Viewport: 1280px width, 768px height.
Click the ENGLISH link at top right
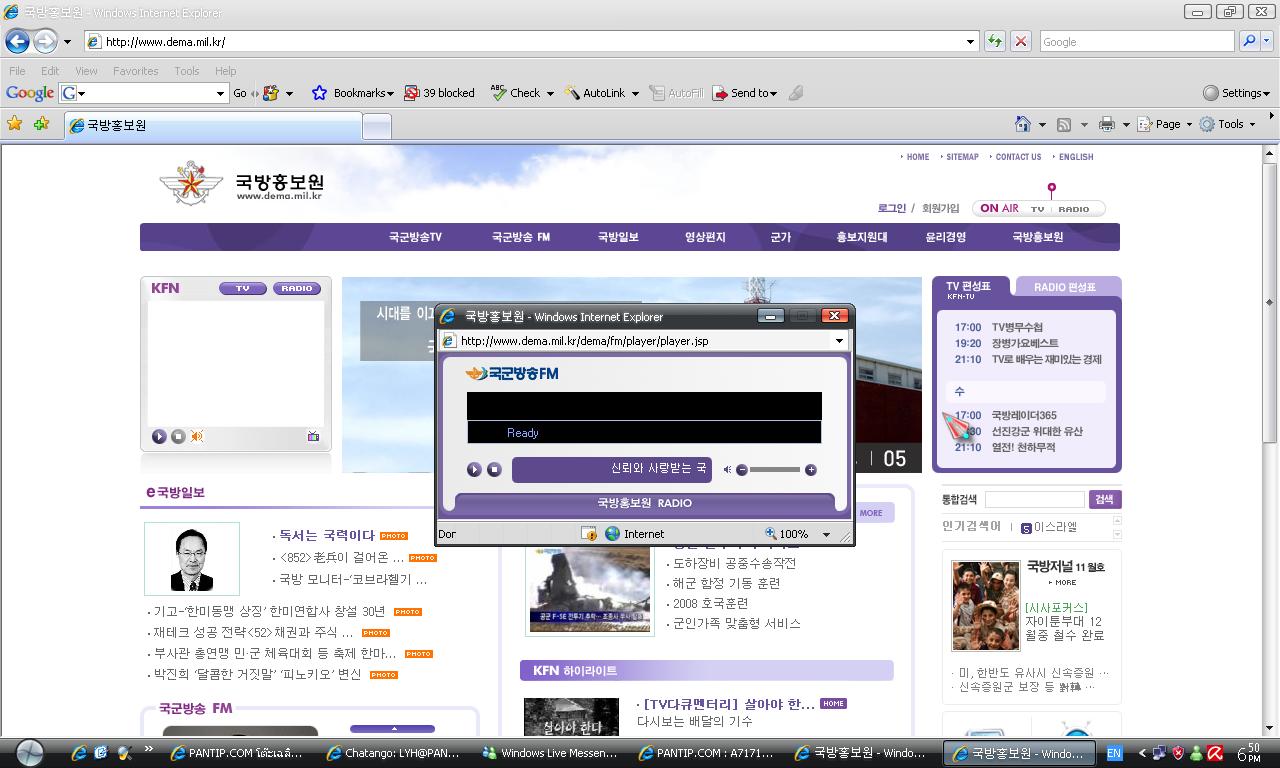pos(1075,157)
